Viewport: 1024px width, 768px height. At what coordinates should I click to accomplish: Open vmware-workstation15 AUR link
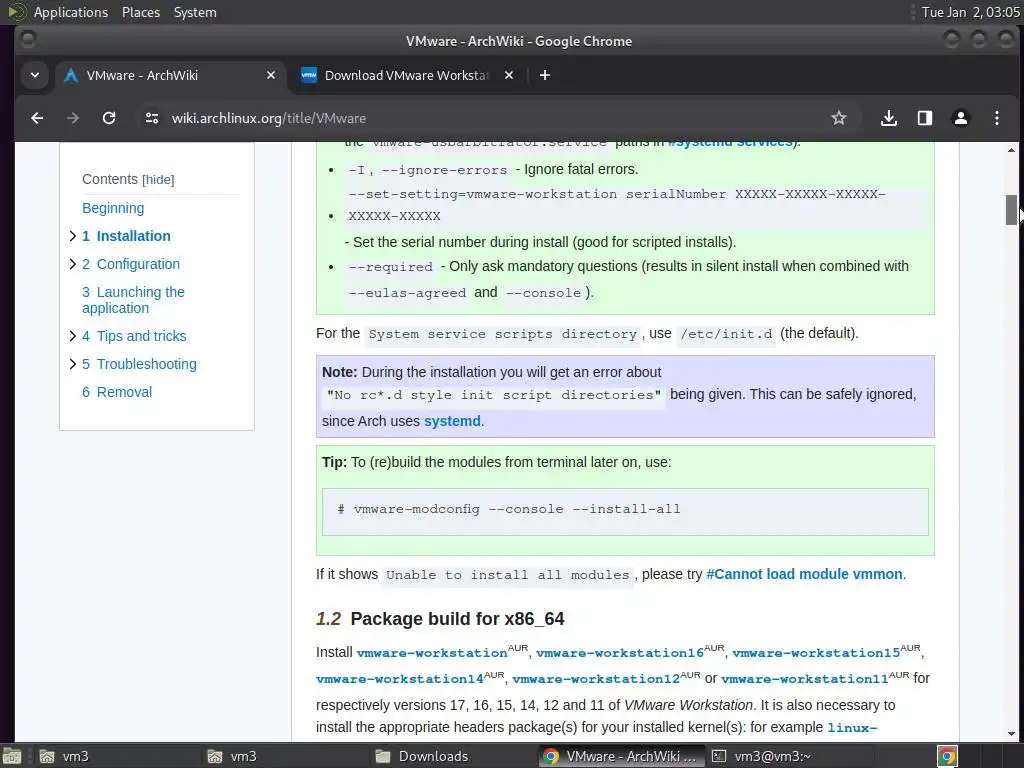[x=816, y=652]
